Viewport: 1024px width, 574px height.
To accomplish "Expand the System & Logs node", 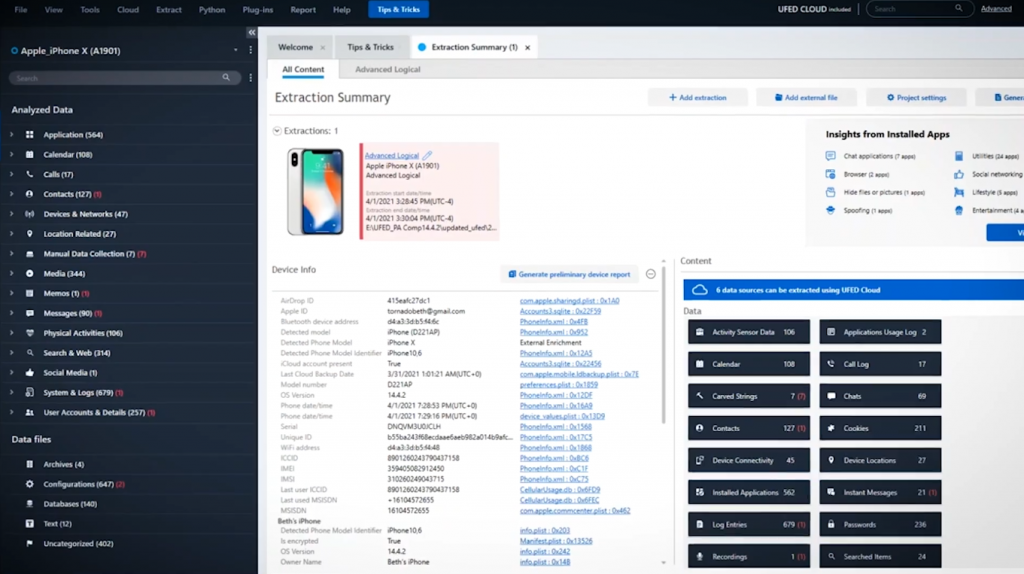I will (11, 392).
